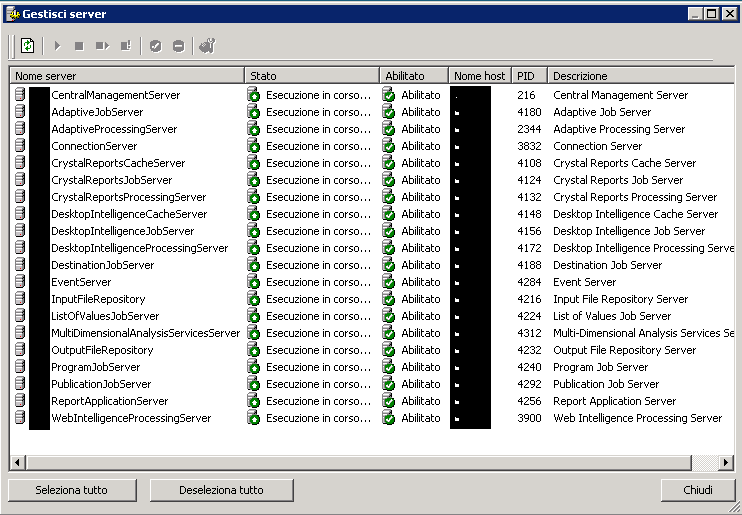Sort by the Descrizione column header
742x515 pixels.
coord(641,76)
